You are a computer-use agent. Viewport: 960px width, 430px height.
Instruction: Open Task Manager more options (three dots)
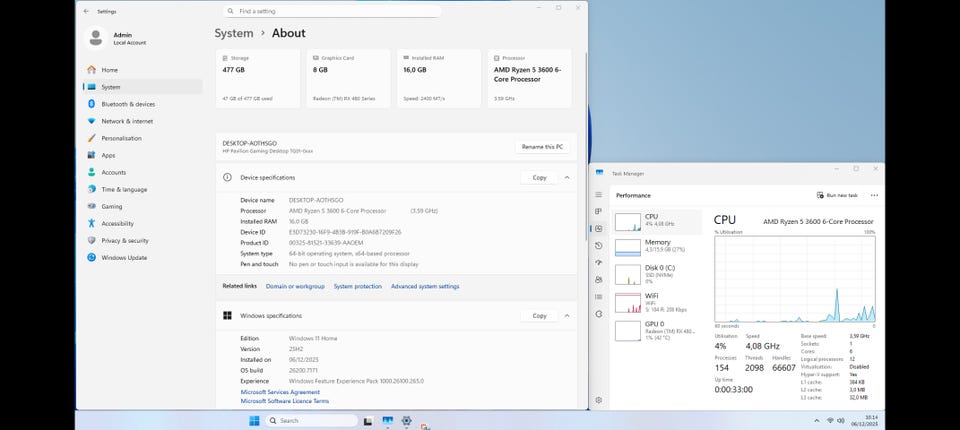[874, 195]
